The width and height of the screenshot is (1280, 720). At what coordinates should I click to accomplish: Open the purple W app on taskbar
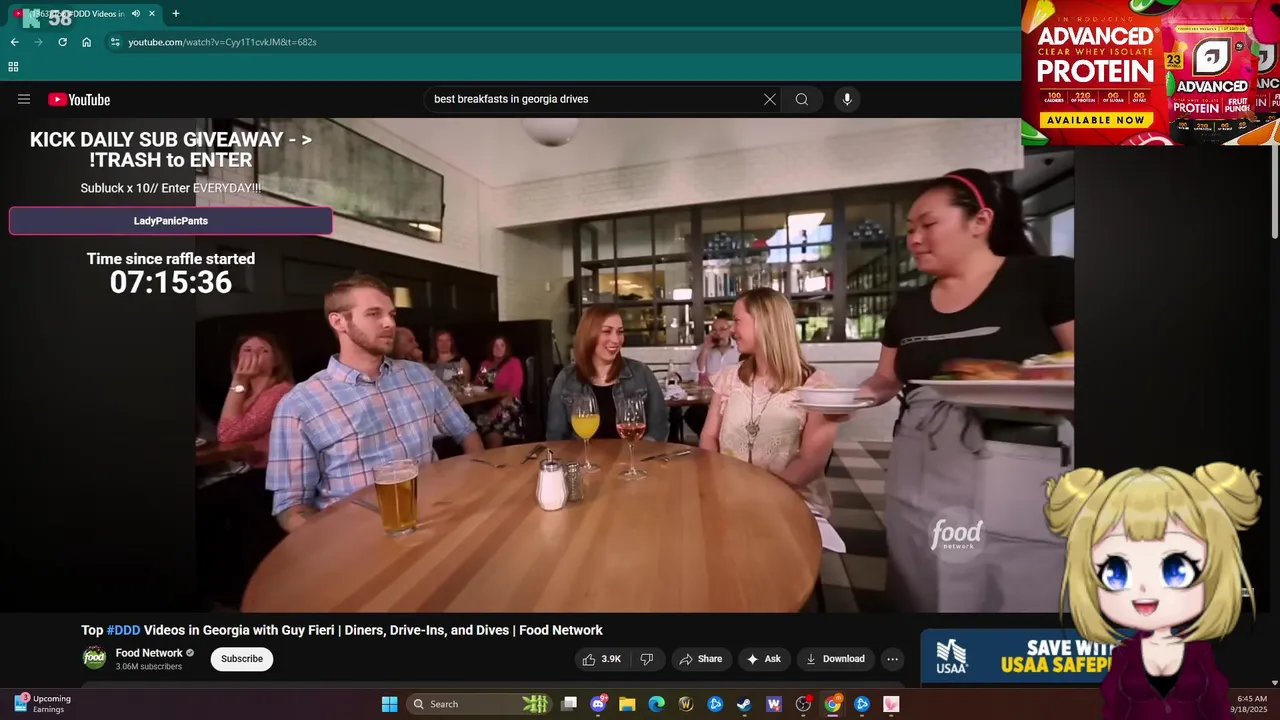(x=773, y=704)
